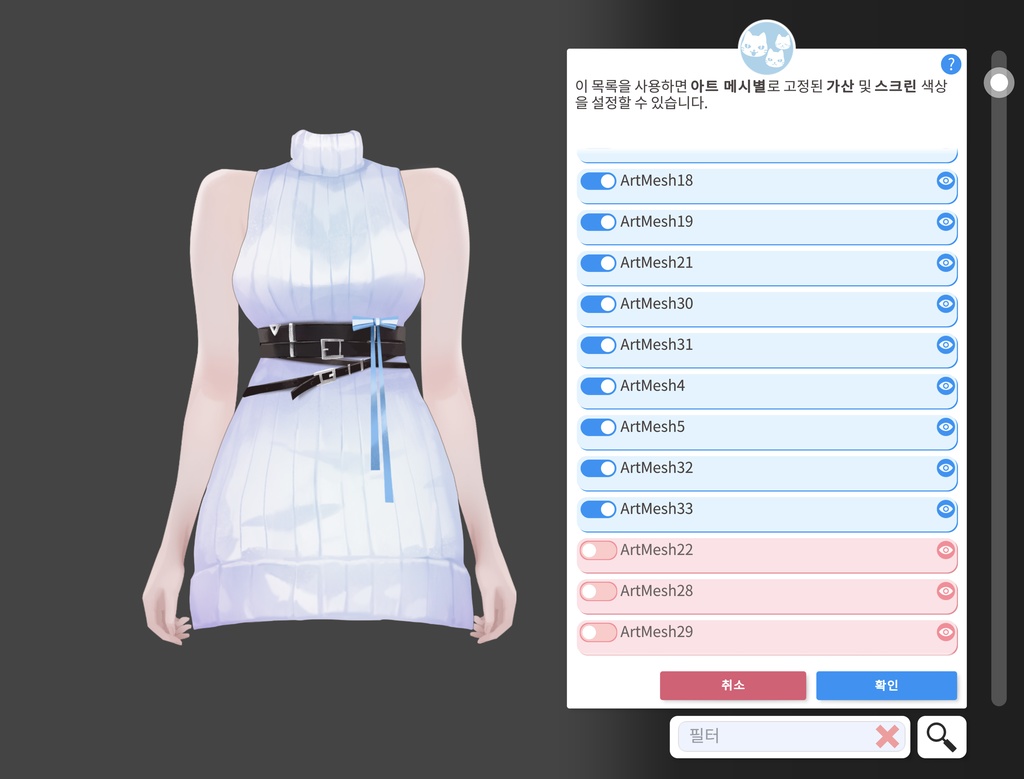Click the eye icon on the ArtMesh30 row
The image size is (1024, 779).
(945, 304)
